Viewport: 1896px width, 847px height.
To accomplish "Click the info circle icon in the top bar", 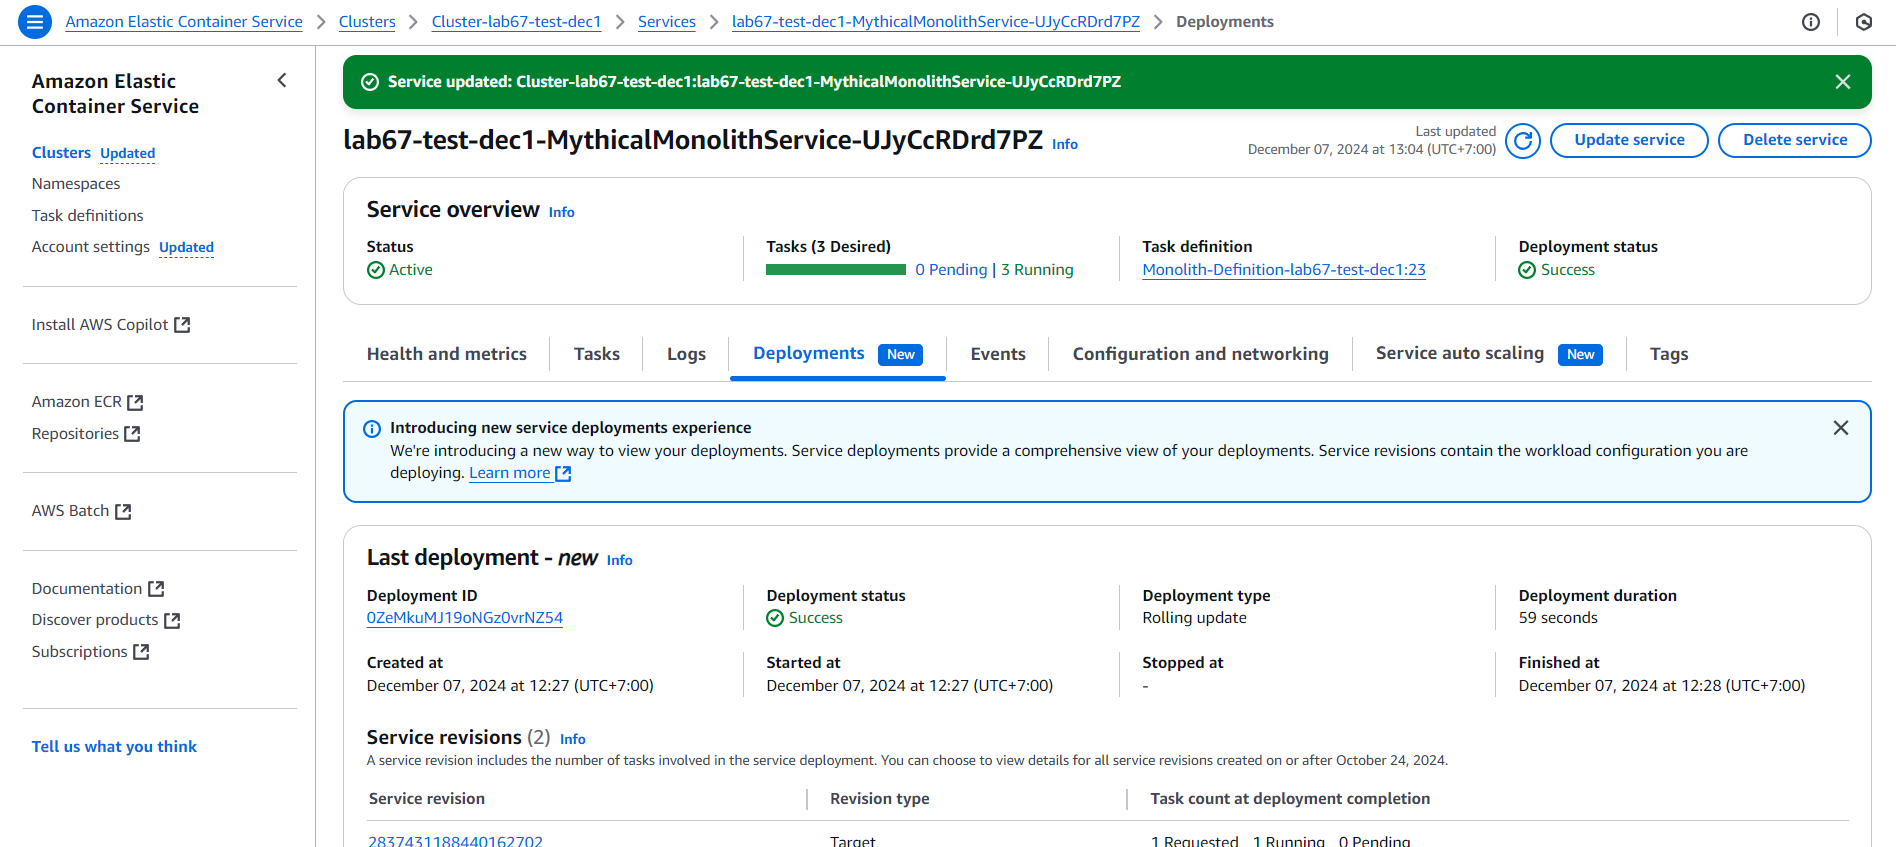I will tap(1811, 22).
